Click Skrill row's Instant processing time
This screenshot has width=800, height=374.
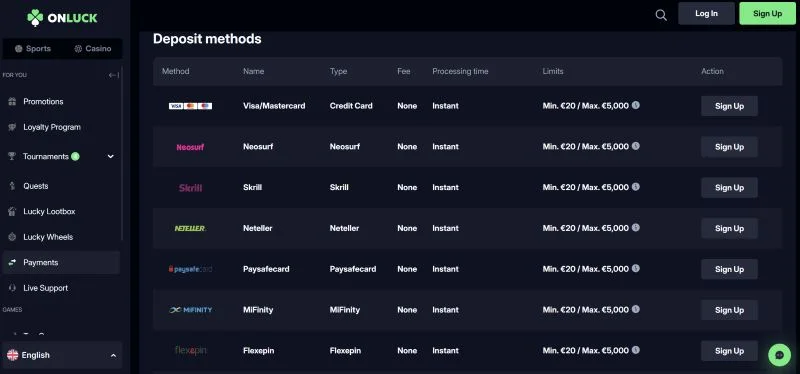pos(445,188)
